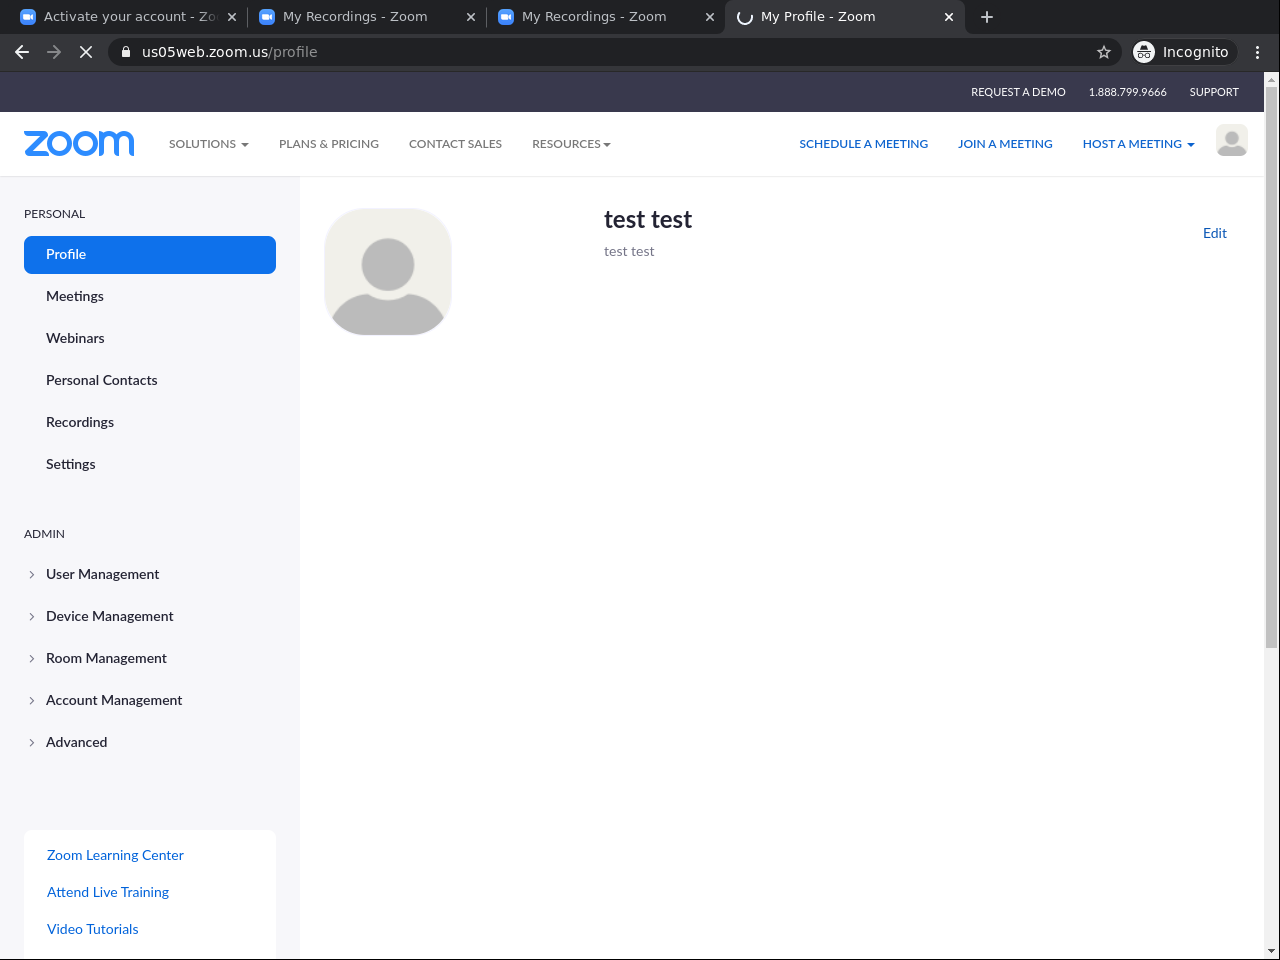Screen dimensions: 1280x960
Task: Click the page vertical scrollbar
Action: click(x=1271, y=367)
